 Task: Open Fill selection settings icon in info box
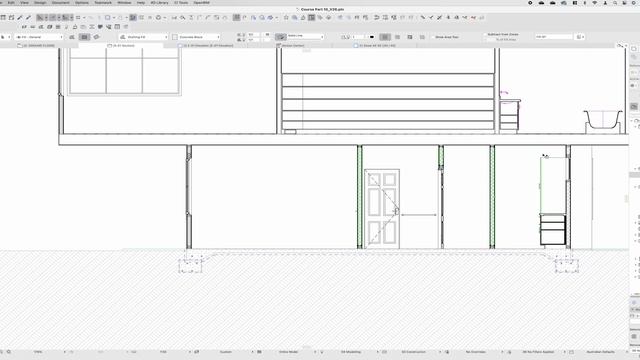72,37
